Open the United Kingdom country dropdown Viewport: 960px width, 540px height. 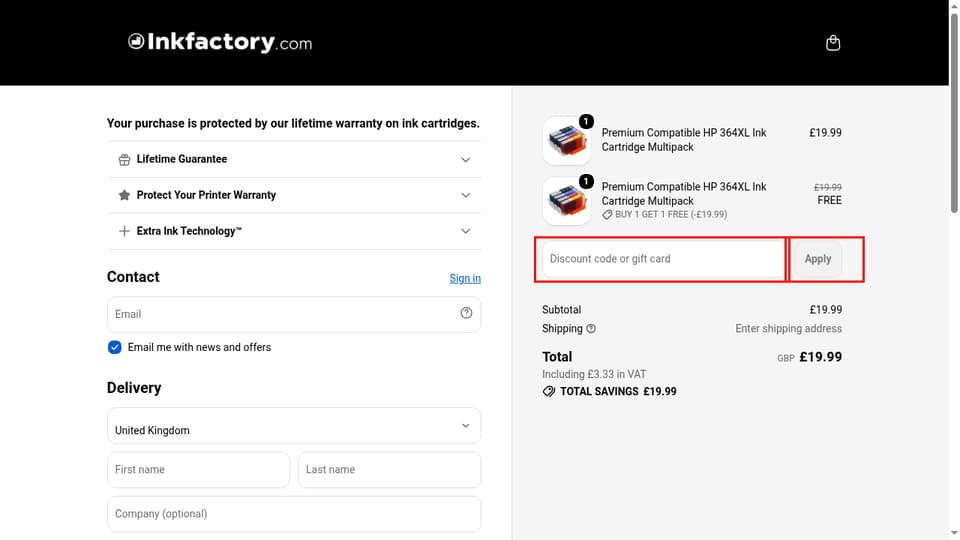click(x=294, y=426)
